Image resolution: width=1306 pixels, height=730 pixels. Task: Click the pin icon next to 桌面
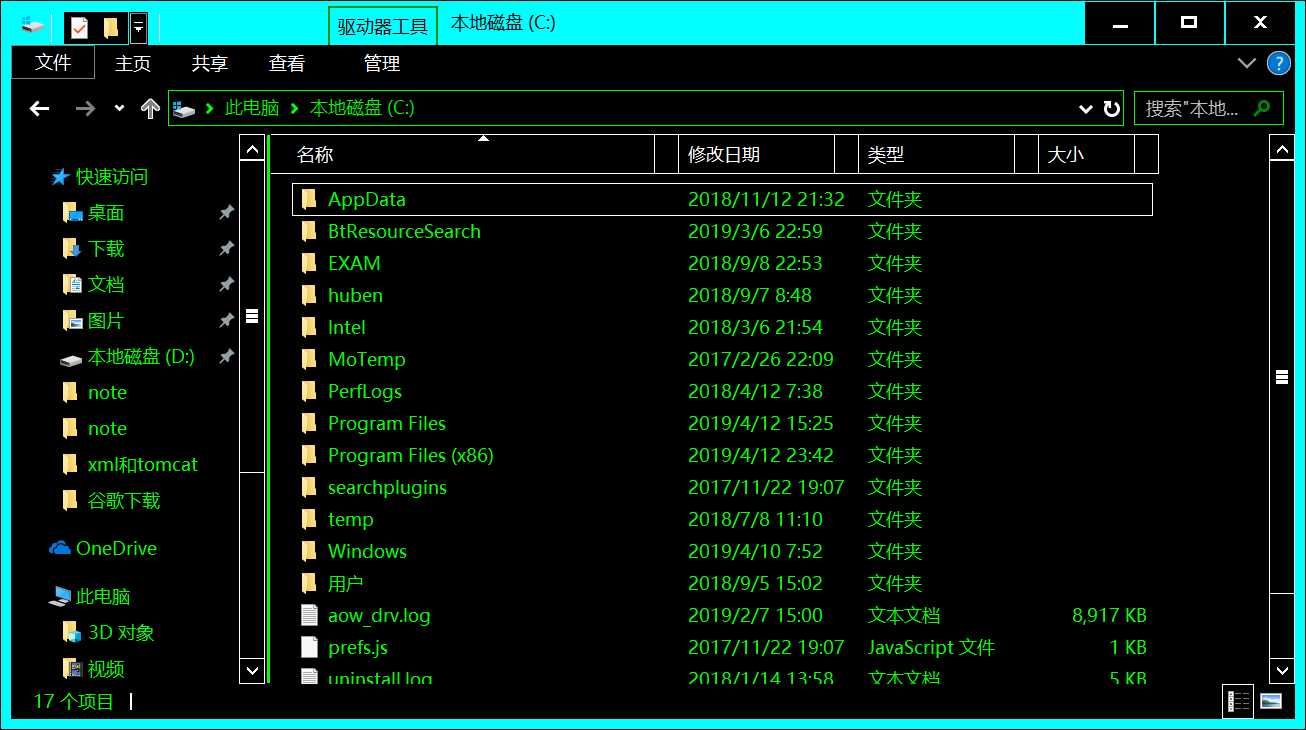226,213
